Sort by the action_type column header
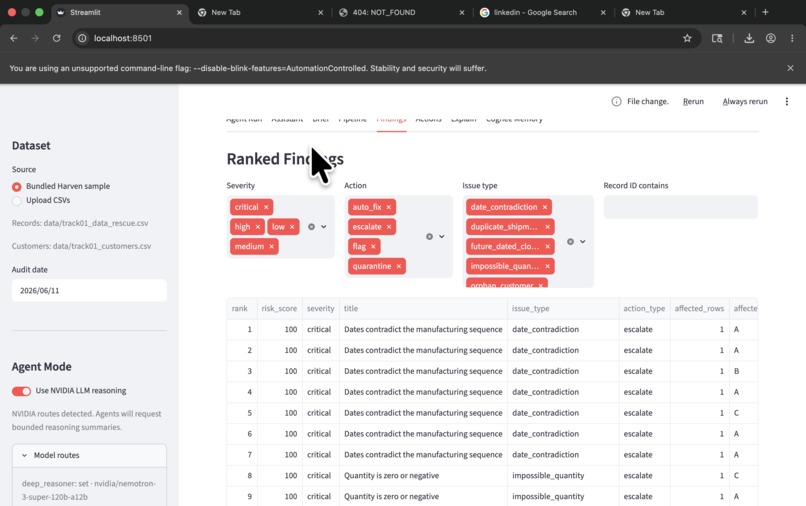The image size is (806, 506). (x=644, y=309)
